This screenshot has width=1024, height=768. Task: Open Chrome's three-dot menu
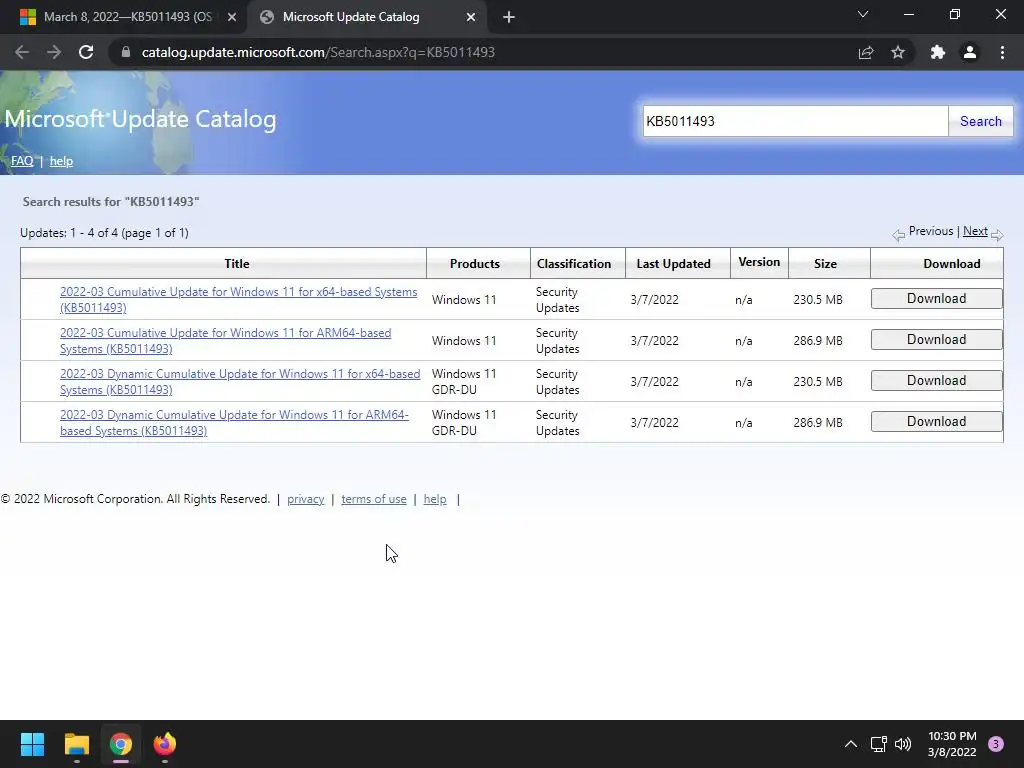(1002, 52)
